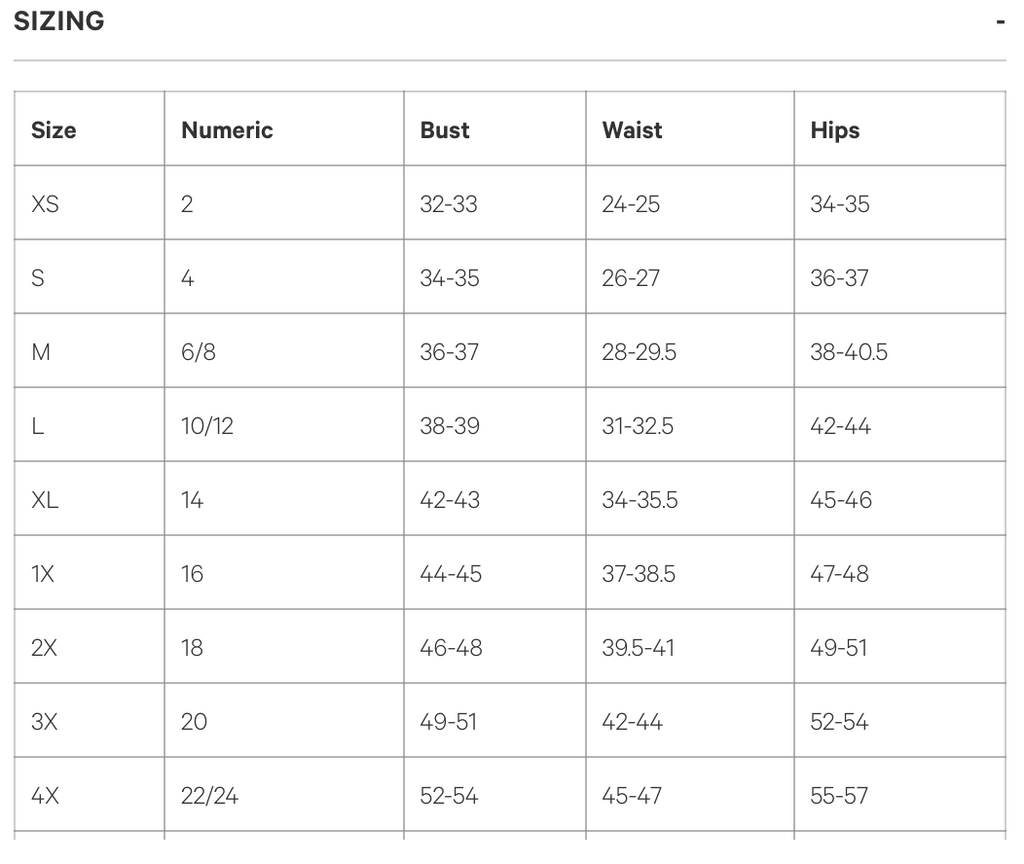The height and width of the screenshot is (864, 1024).
Task: Click the Size column header
Action: point(54,130)
